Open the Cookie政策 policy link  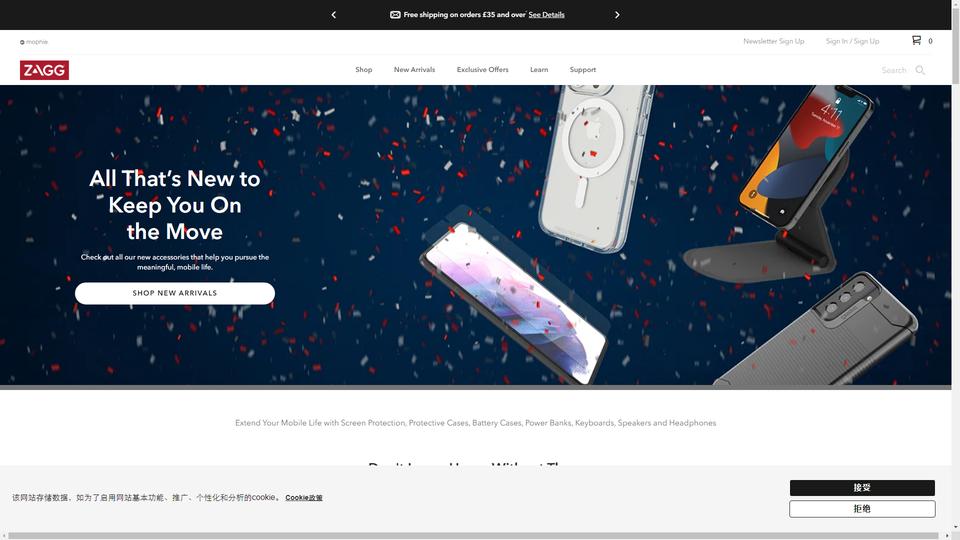pos(304,498)
